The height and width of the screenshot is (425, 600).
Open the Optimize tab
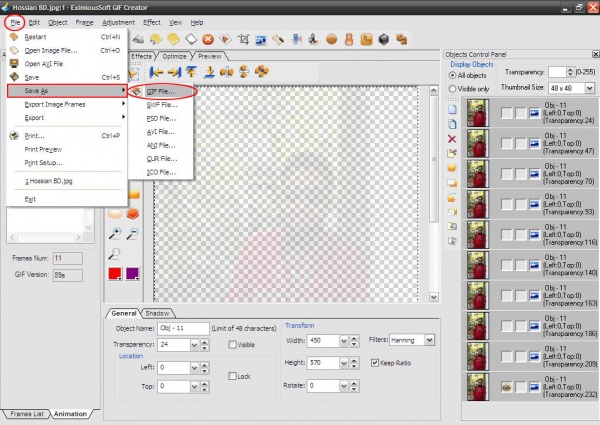(x=174, y=56)
